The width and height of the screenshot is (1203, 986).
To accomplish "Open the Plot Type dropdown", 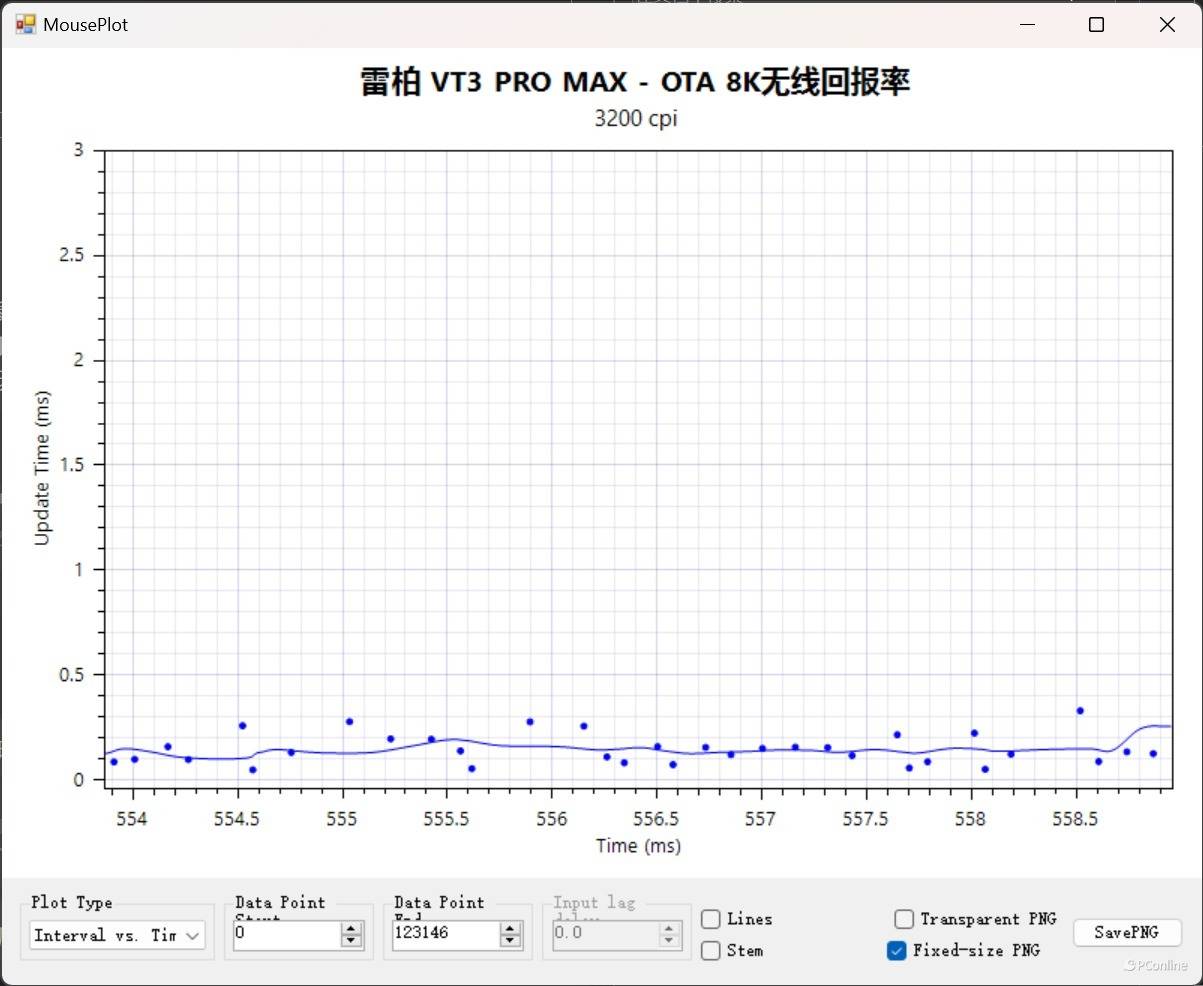I will [117, 936].
